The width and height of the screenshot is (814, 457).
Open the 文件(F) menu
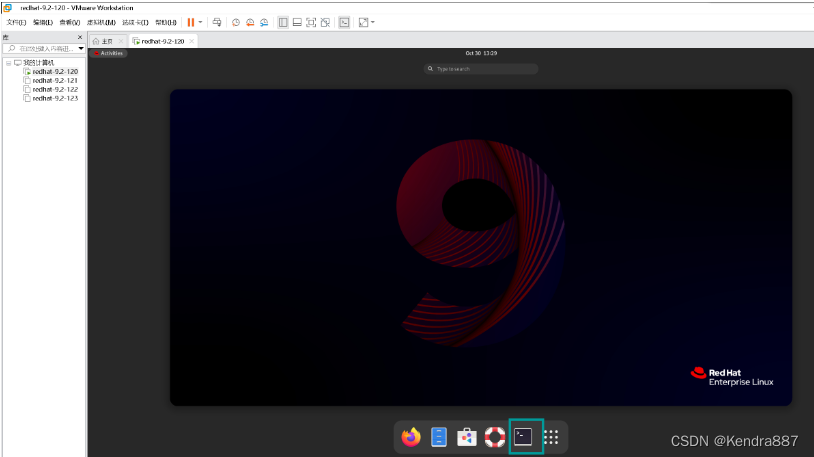(x=16, y=22)
